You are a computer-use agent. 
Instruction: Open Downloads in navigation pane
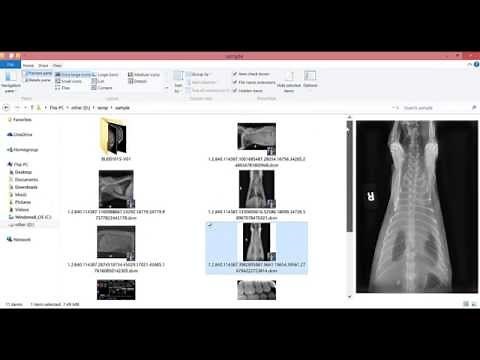(24, 187)
